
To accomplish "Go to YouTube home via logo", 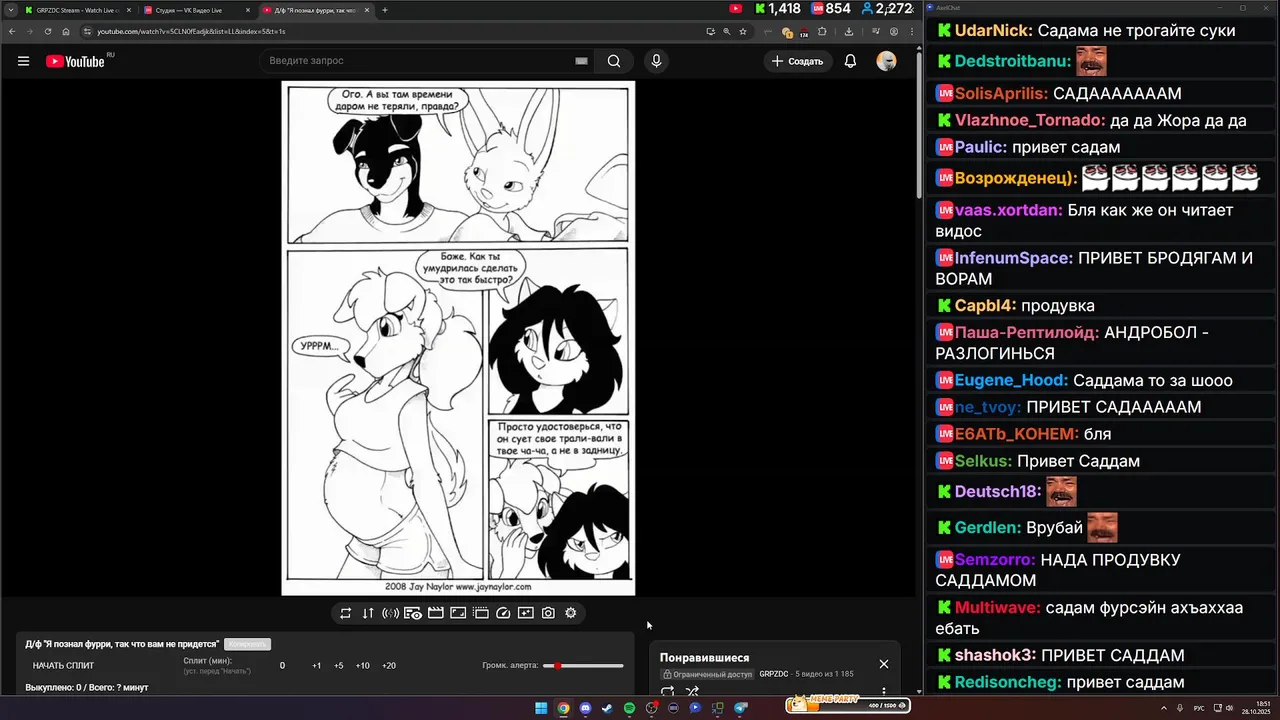I will click(75, 61).
